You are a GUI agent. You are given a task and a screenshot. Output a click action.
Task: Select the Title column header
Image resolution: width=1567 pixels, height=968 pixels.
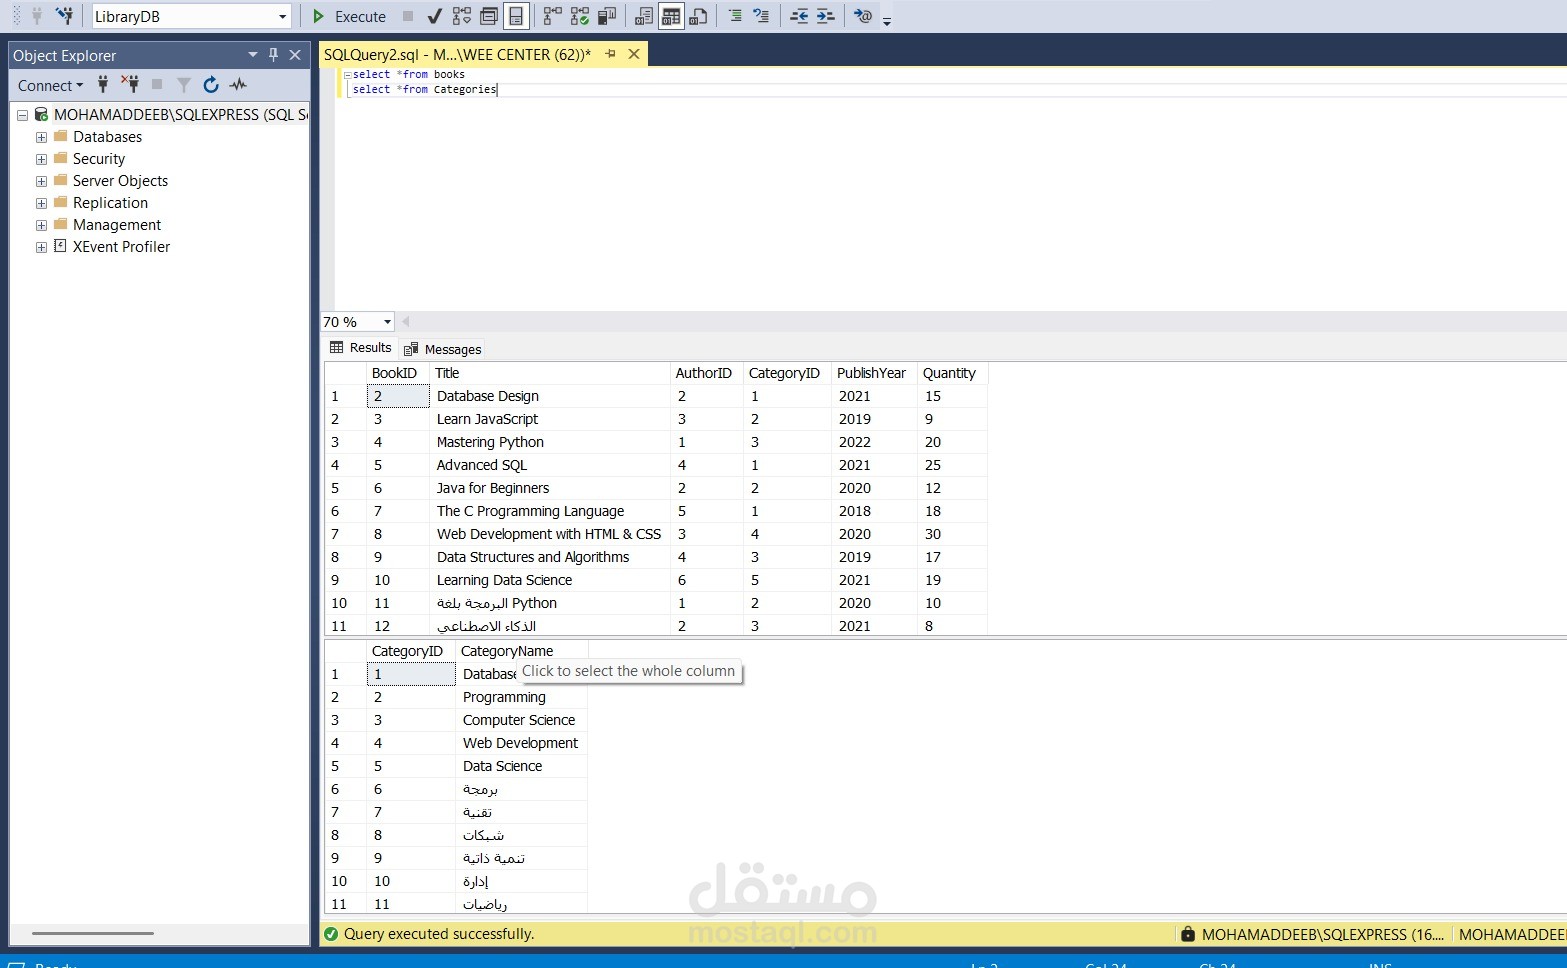(x=549, y=373)
